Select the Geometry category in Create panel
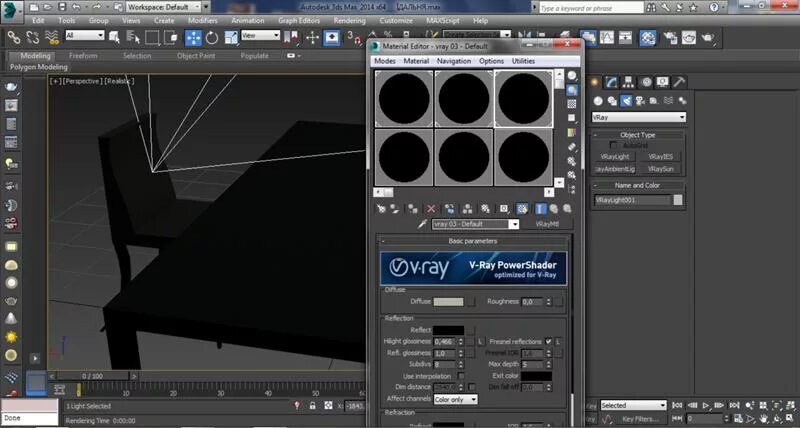Image resolution: width=800 pixels, height=428 pixels. click(x=598, y=101)
